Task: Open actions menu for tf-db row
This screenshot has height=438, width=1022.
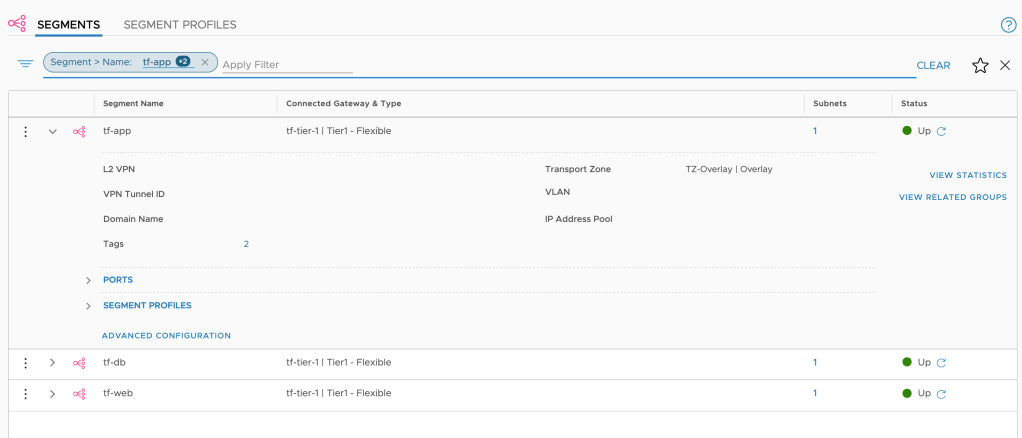Action: (x=26, y=363)
